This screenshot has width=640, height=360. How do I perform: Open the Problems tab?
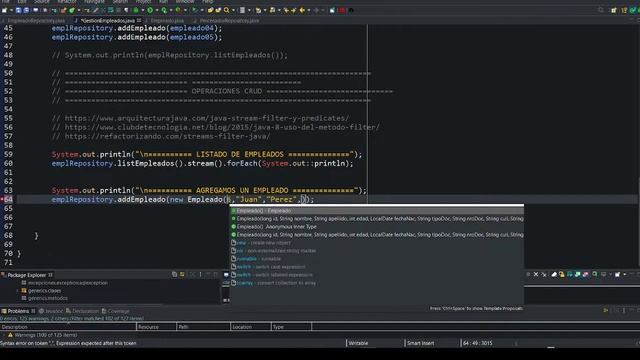(x=18, y=311)
